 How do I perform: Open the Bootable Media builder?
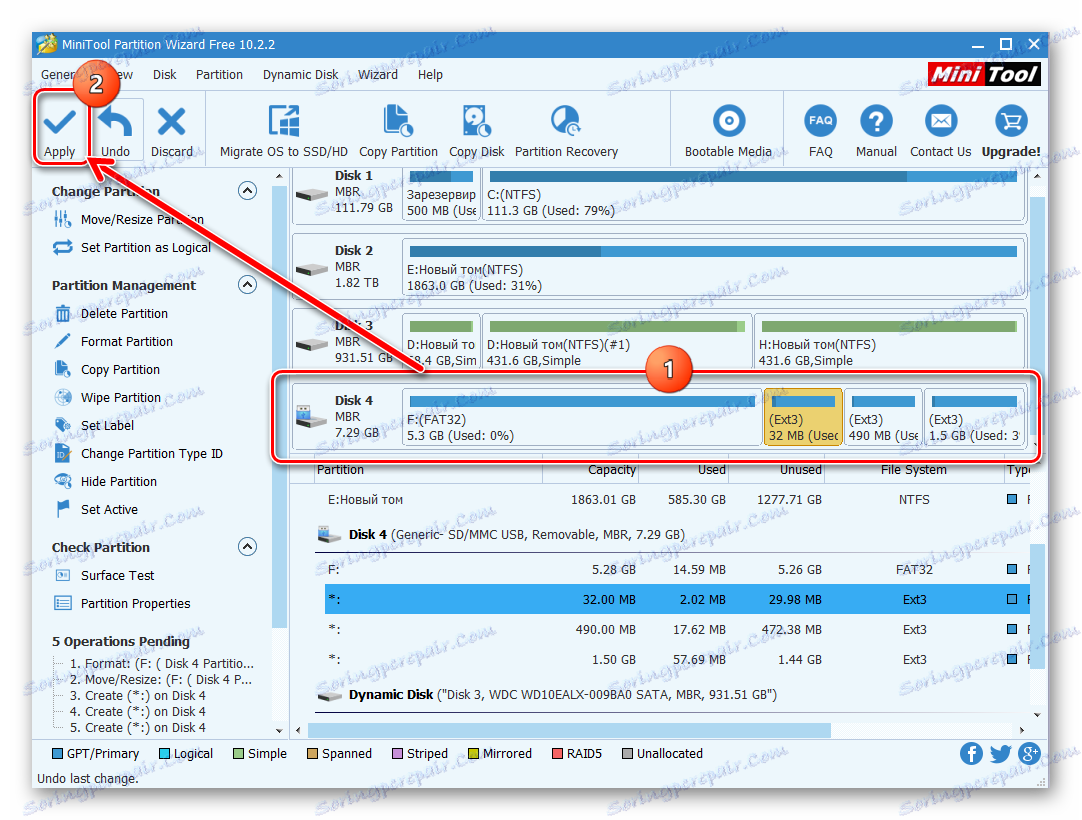[728, 131]
